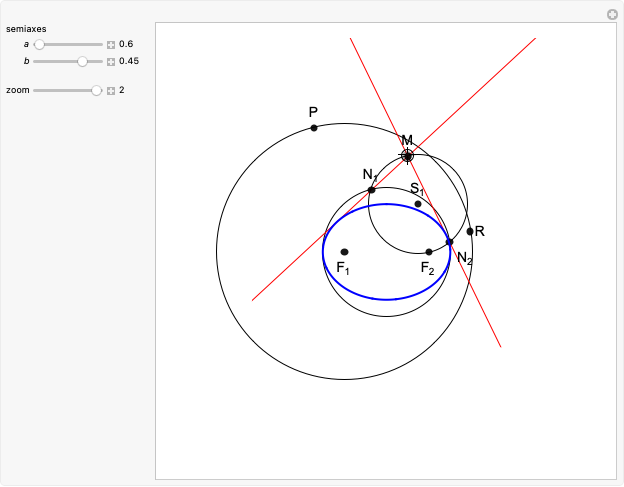Click focus point F1
This screenshot has width=624, height=487.
pyautogui.click(x=345, y=252)
